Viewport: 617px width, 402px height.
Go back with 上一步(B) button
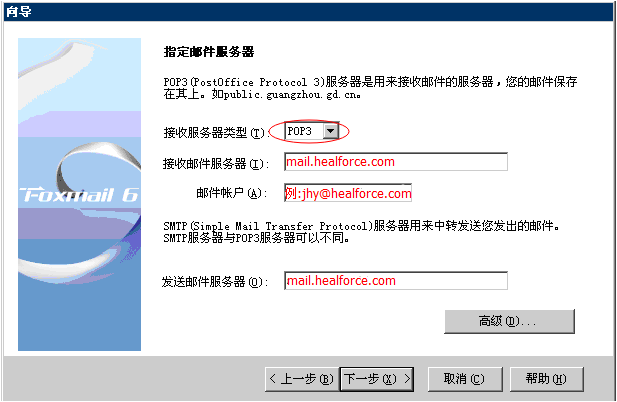(302, 379)
